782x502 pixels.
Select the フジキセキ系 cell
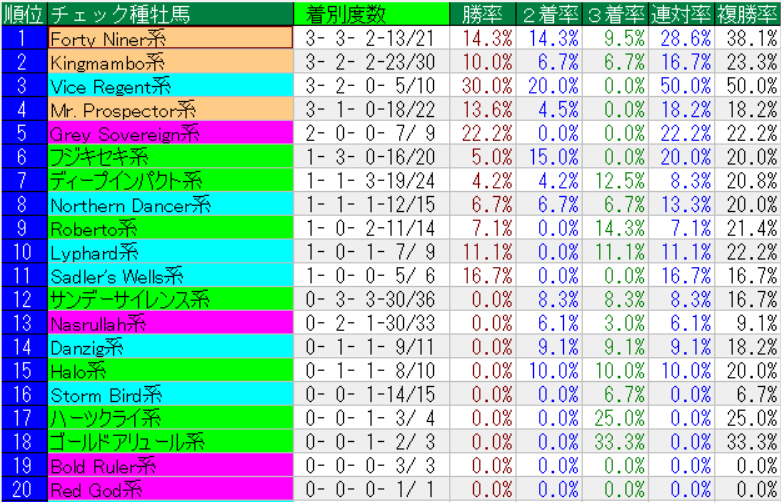click(x=171, y=157)
